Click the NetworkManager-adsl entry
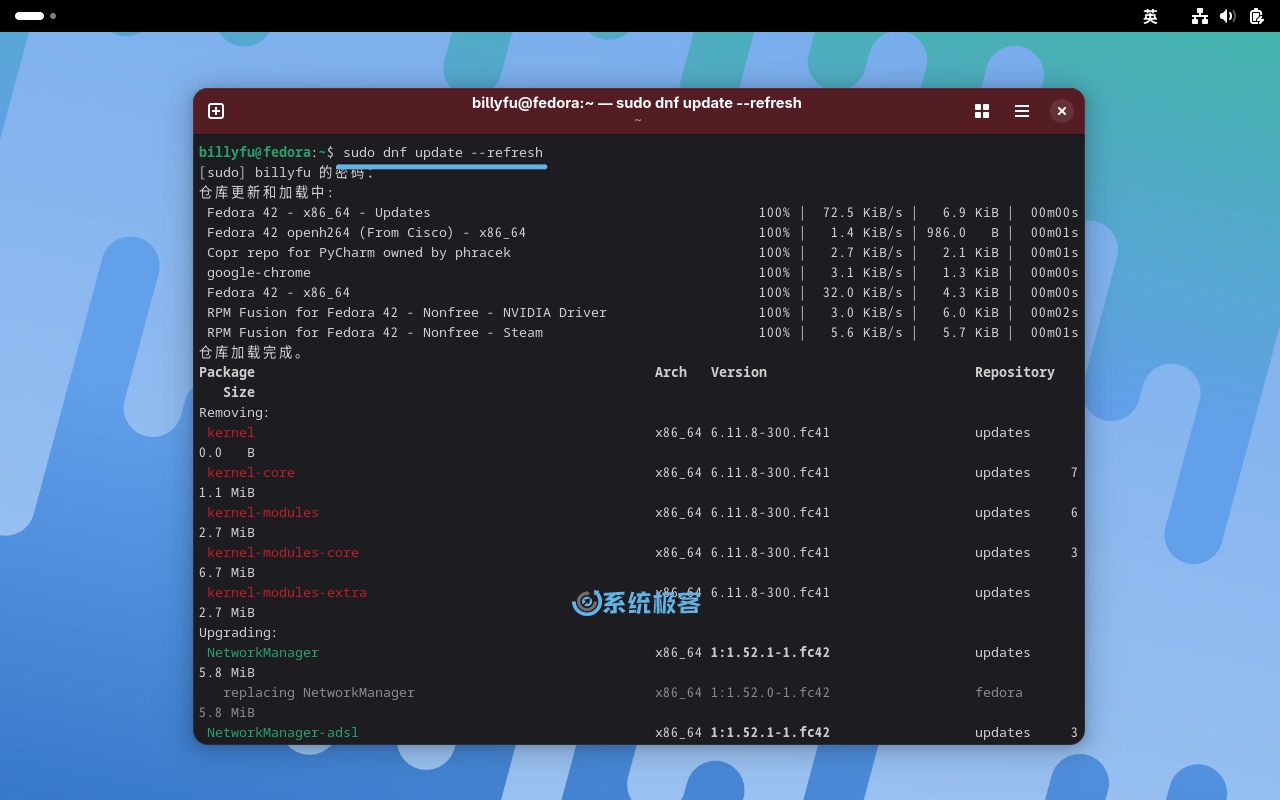1280x800 pixels. 283,732
